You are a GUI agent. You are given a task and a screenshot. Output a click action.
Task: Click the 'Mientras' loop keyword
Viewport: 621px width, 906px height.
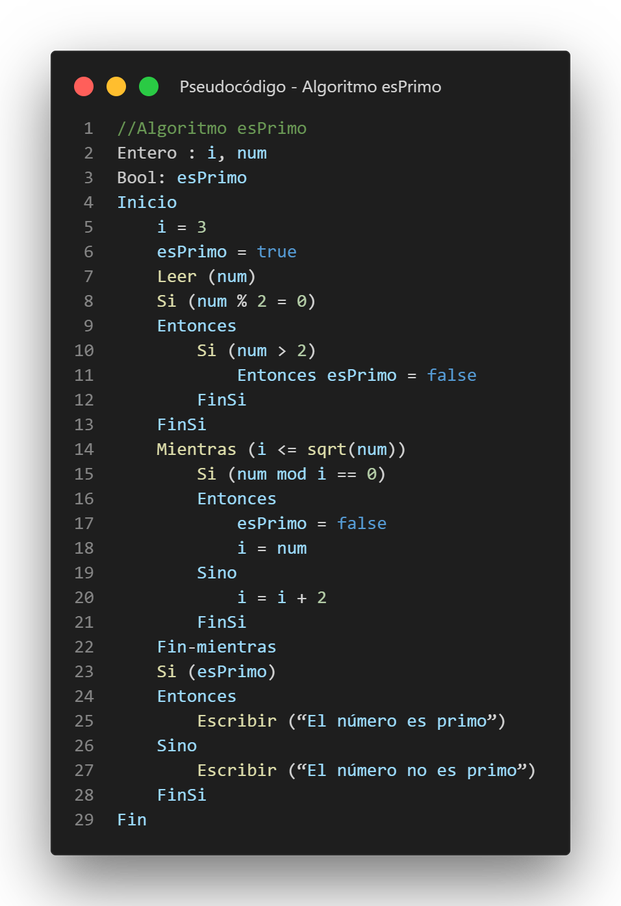click(196, 449)
